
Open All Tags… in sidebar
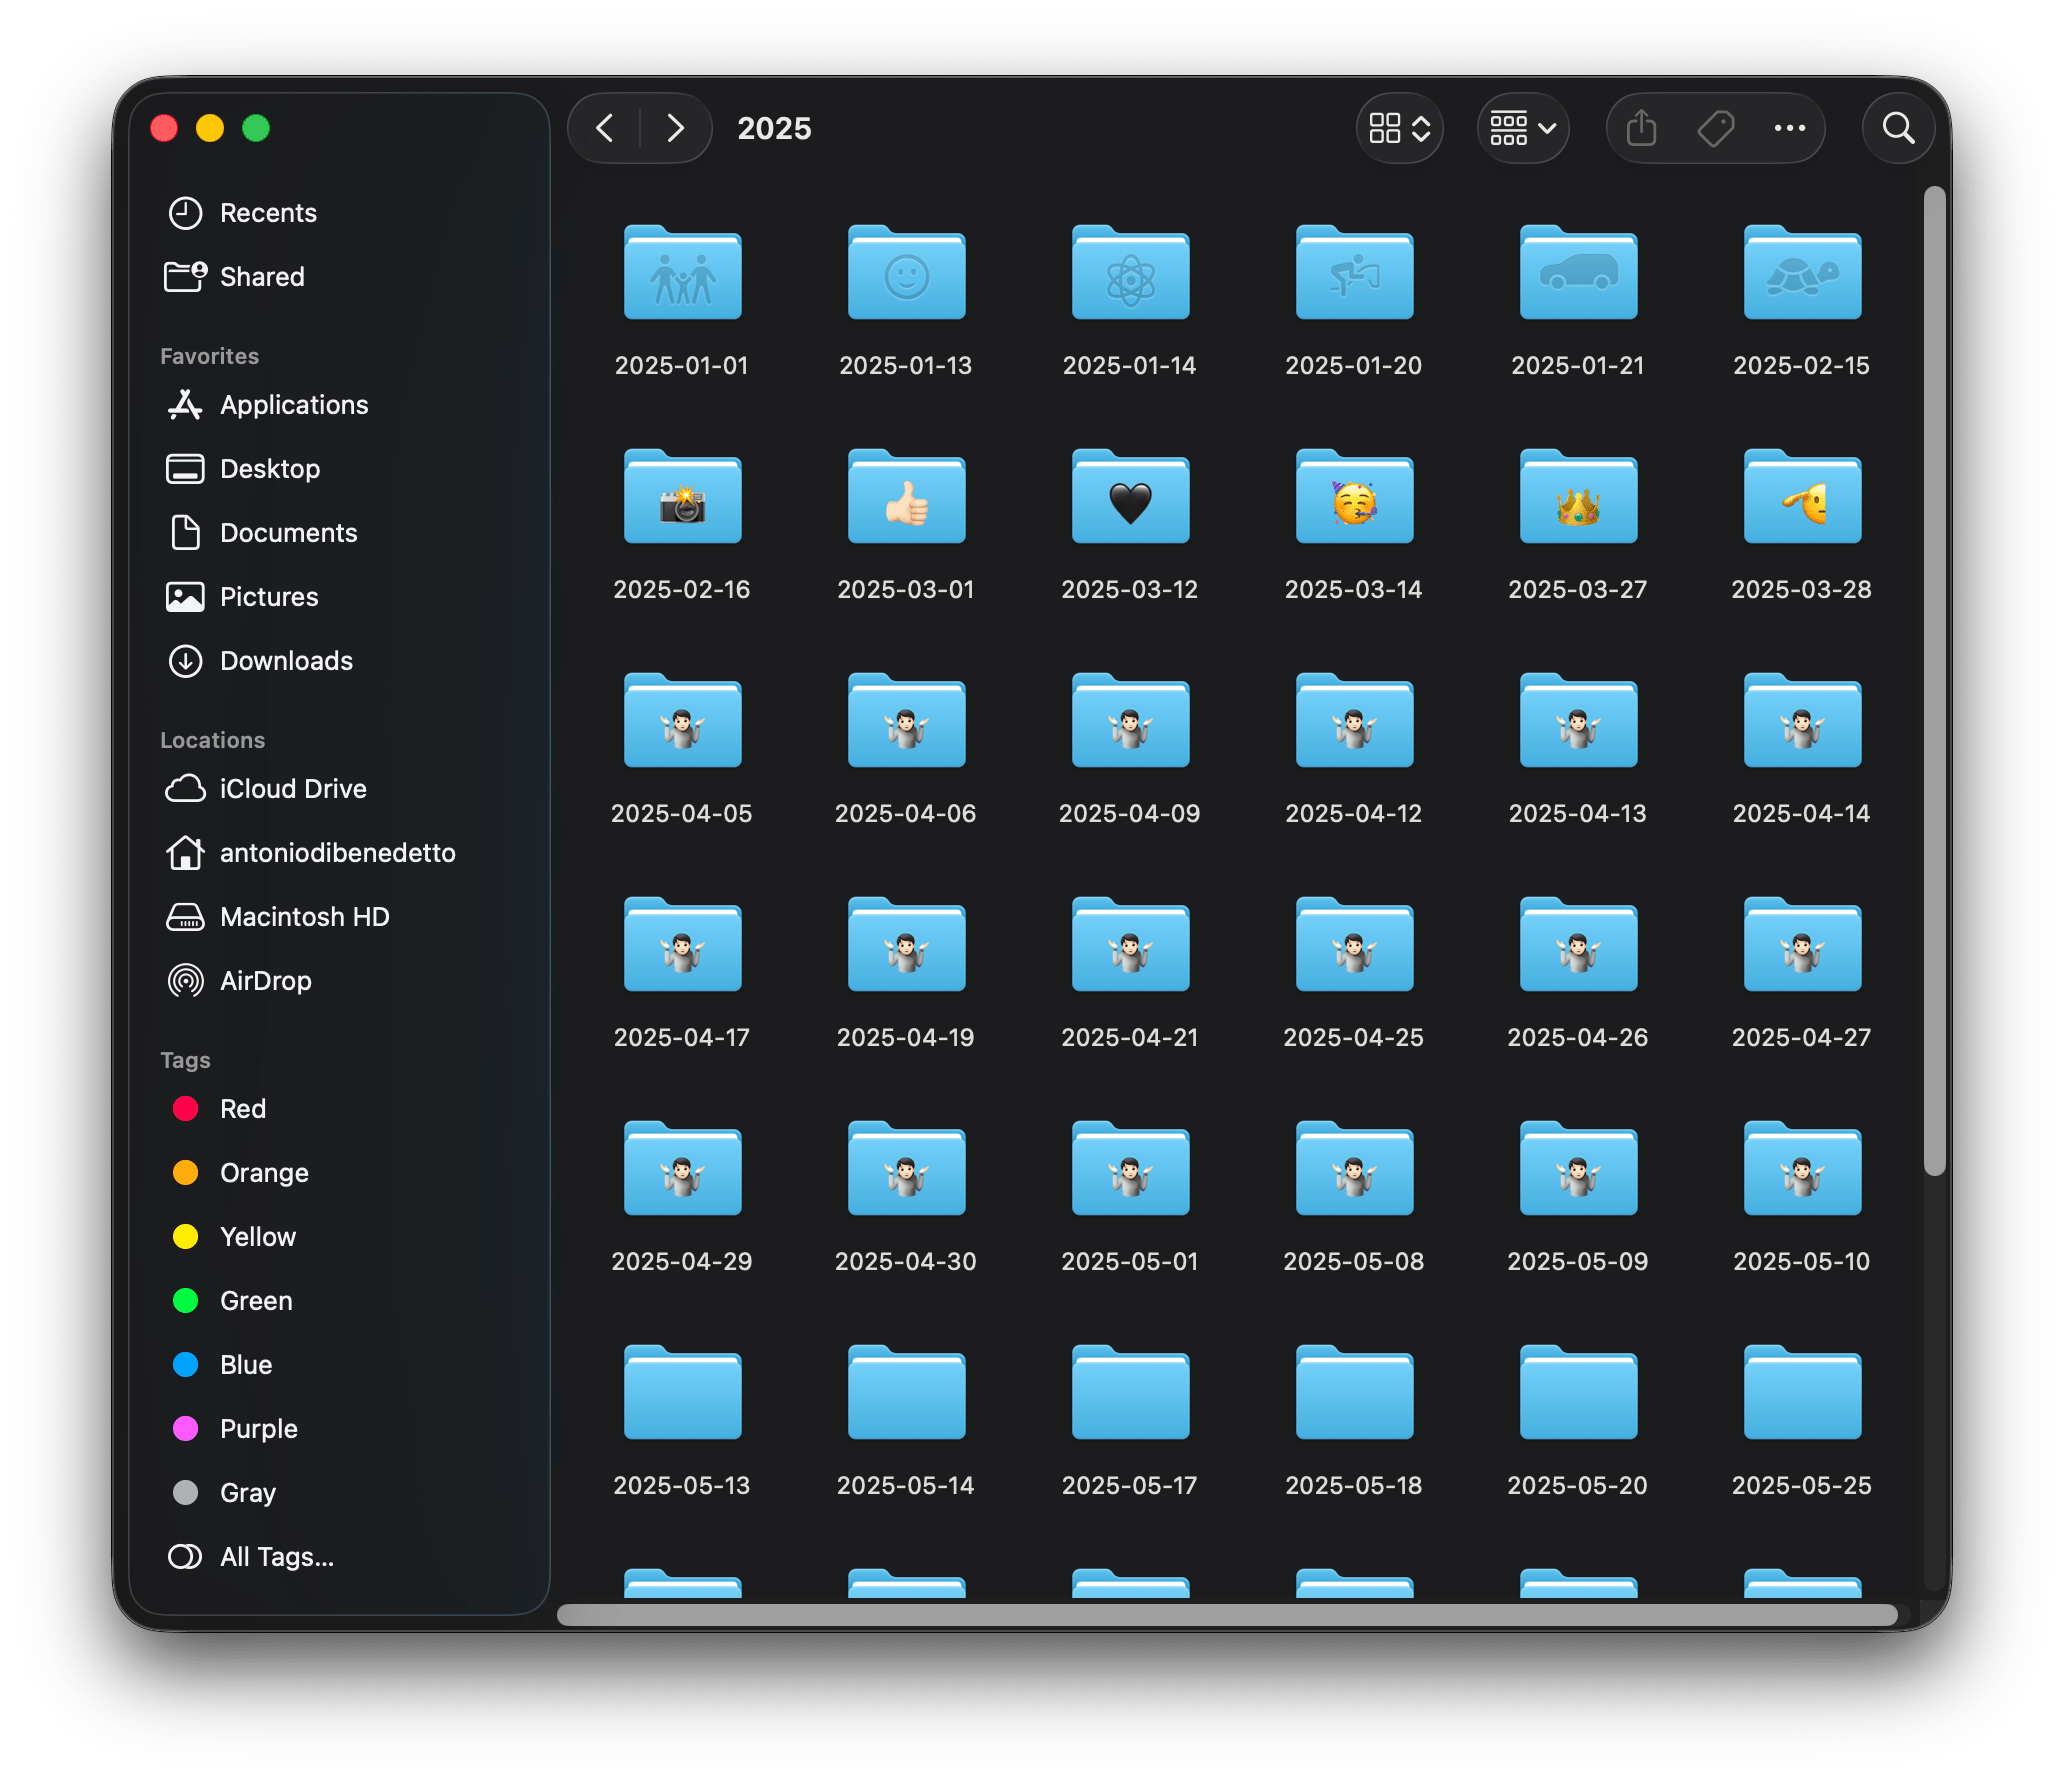click(x=276, y=1556)
